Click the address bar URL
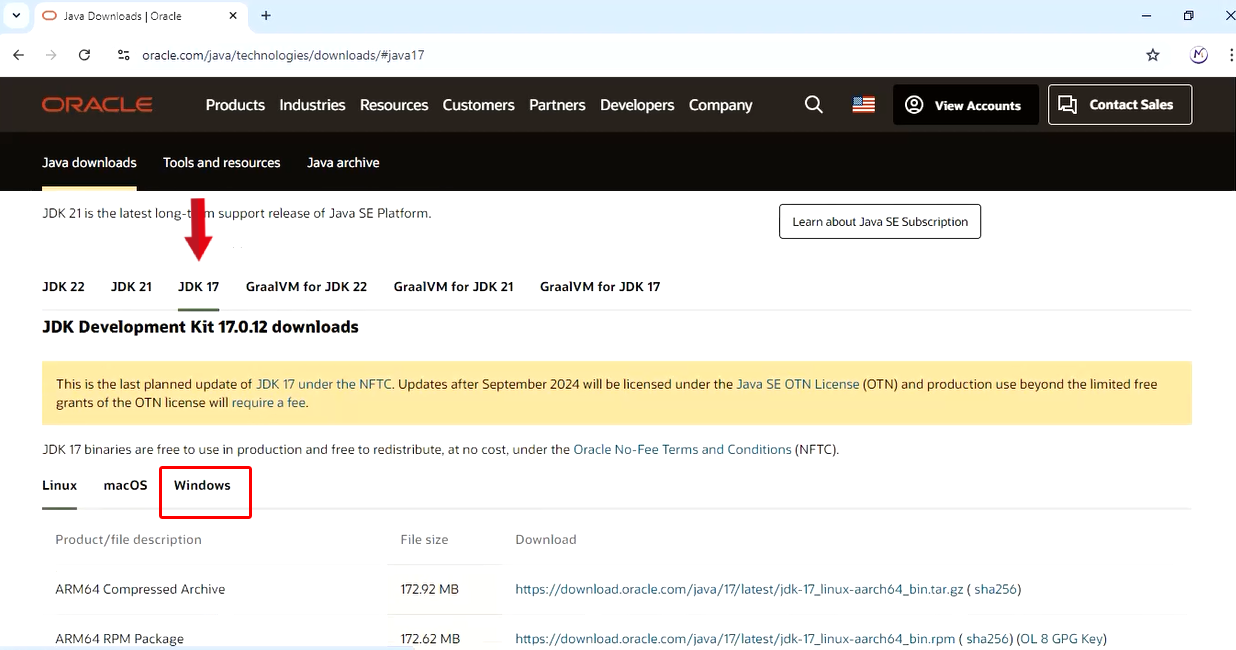This screenshot has height=650, width=1236. 283,55
